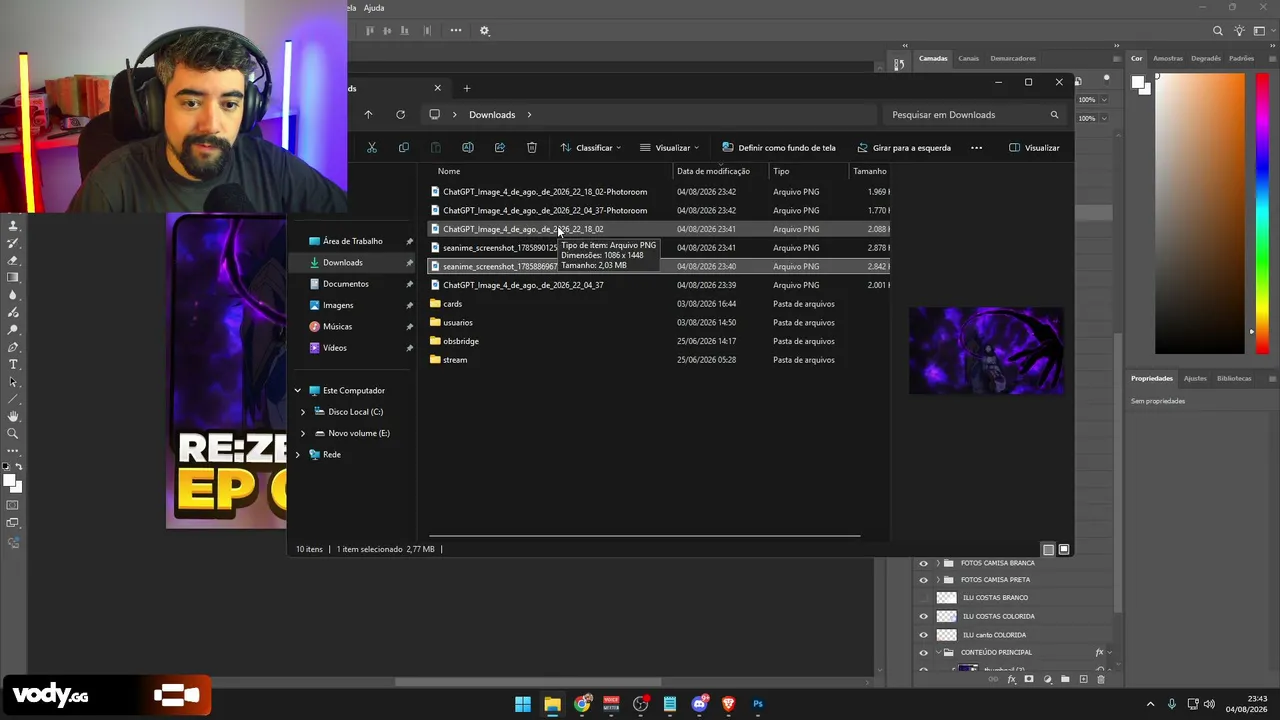1280x720 pixels.
Task: Select the Eraser tool in Photoshop
Action: click(x=13, y=260)
